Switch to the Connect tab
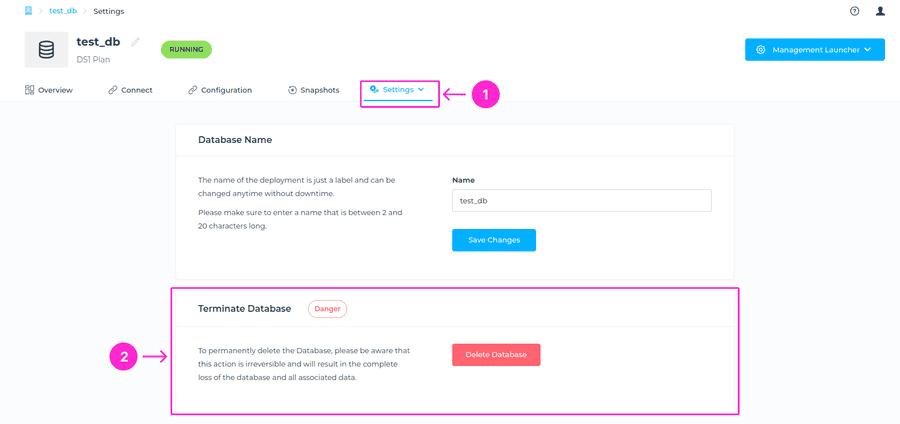The width and height of the screenshot is (900, 424). [x=130, y=90]
